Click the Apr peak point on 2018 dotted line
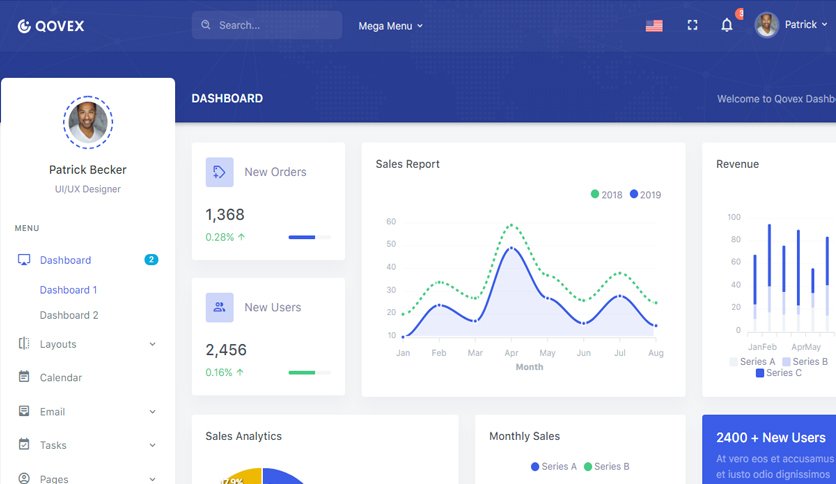 click(x=511, y=225)
